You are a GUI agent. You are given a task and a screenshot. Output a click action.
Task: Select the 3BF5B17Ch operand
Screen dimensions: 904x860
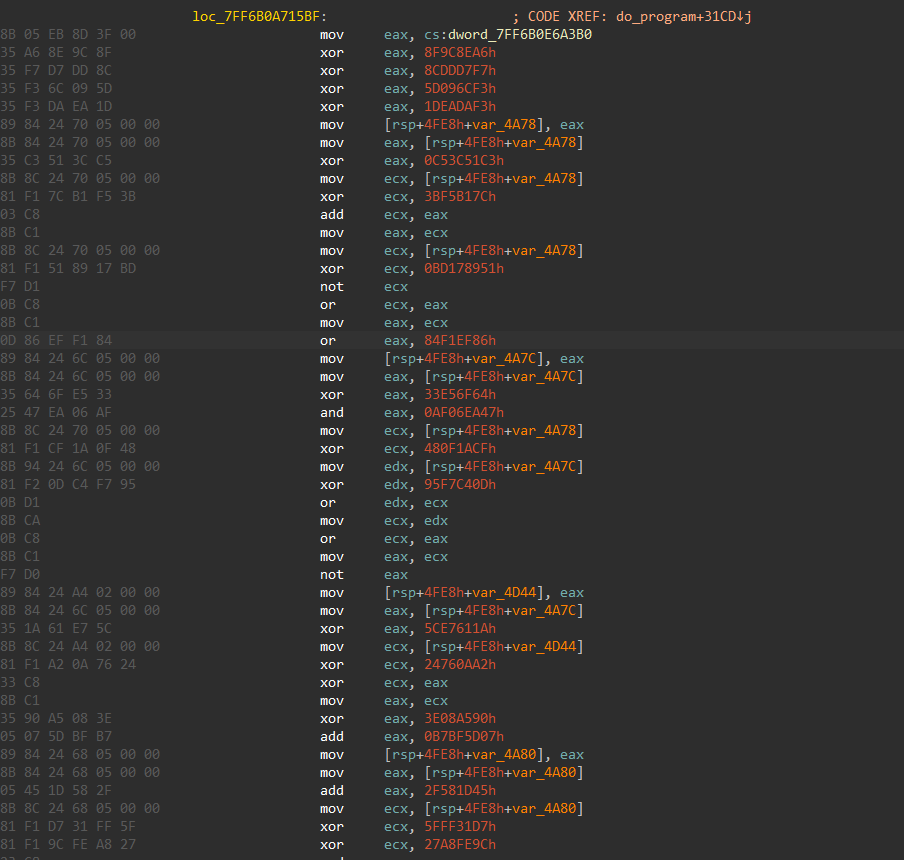click(x=461, y=197)
